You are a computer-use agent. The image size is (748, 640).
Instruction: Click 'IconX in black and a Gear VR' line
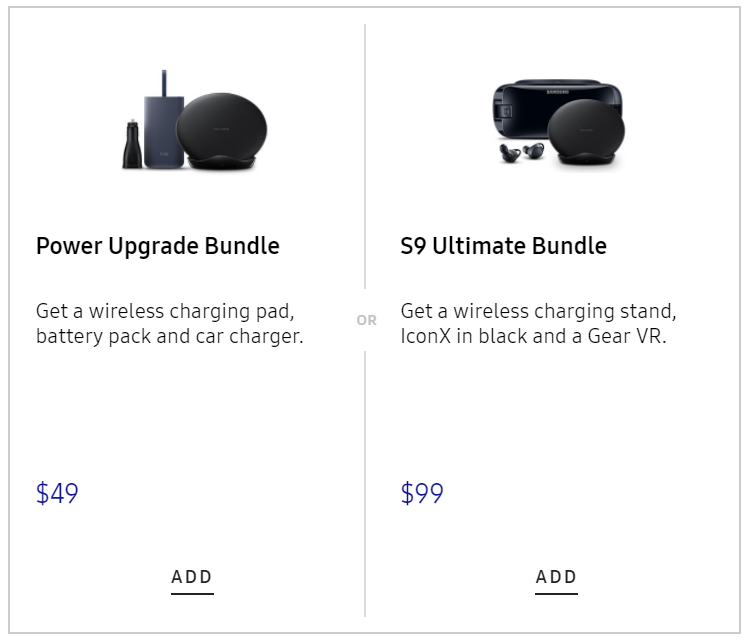click(x=533, y=336)
